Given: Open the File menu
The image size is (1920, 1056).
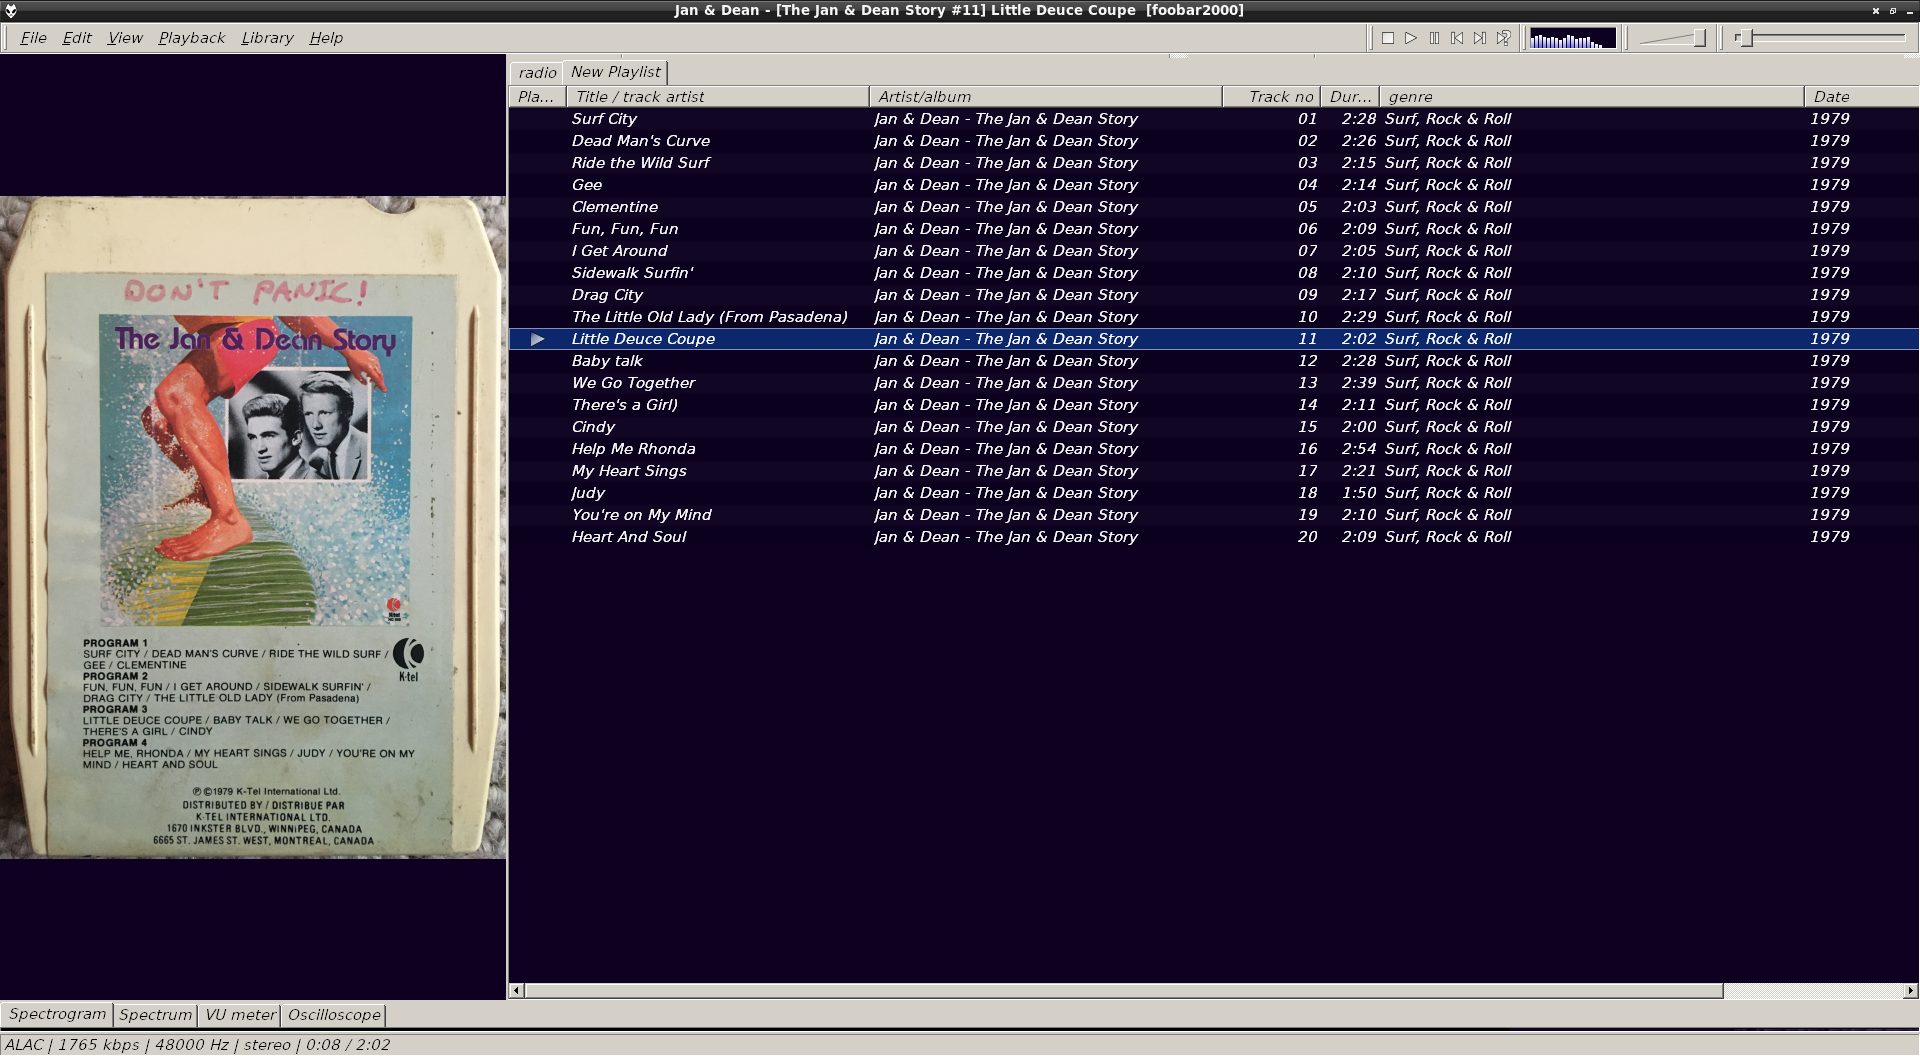Looking at the screenshot, I should [33, 38].
